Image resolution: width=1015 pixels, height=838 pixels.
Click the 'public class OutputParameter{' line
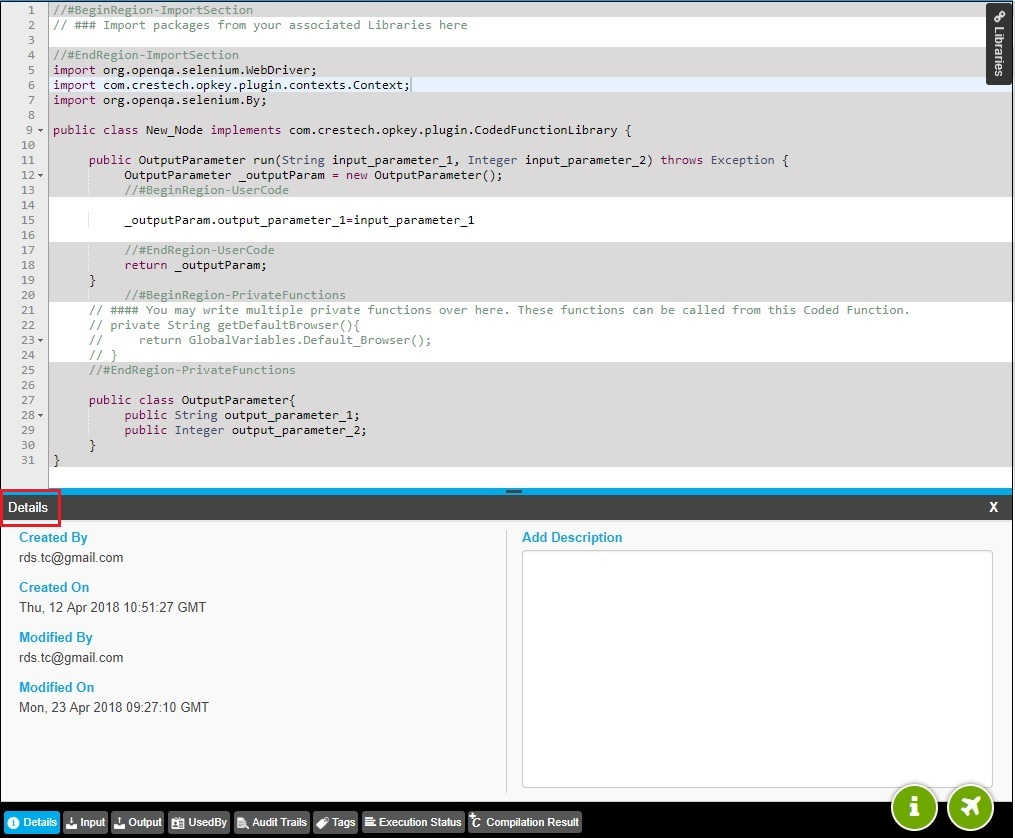[x=192, y=400]
